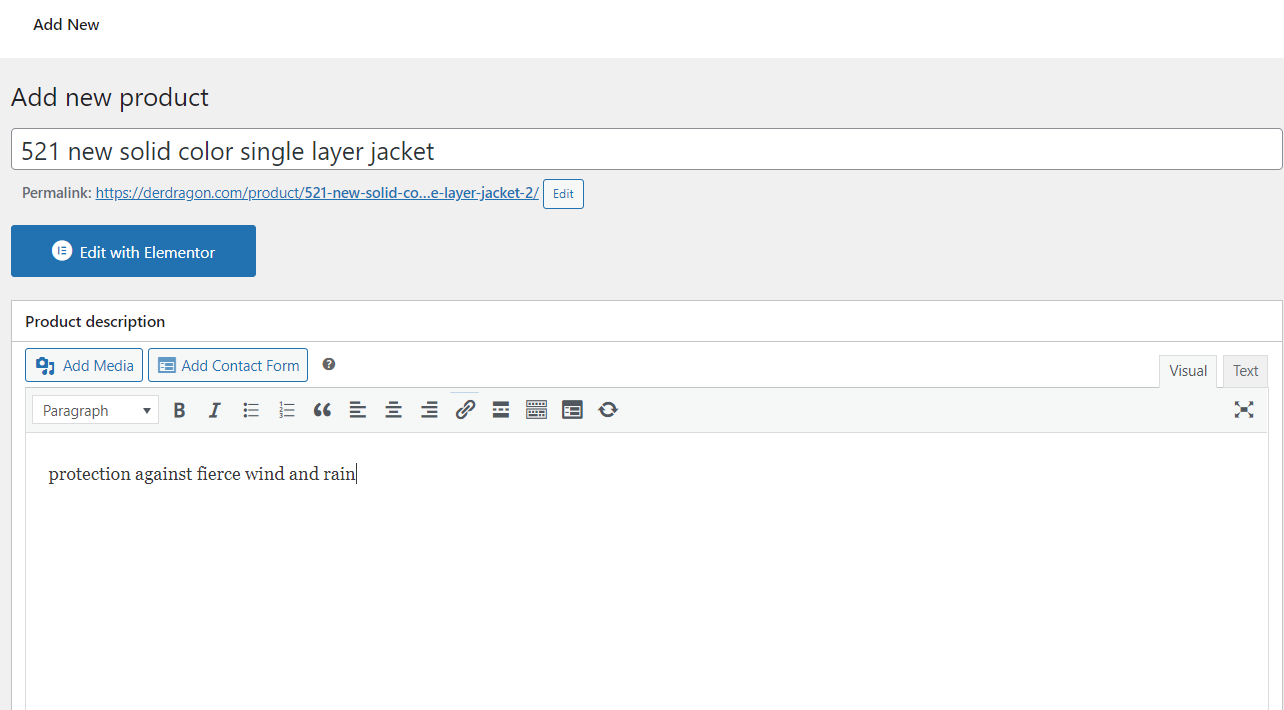Switch to the Text editor tab

1245,371
